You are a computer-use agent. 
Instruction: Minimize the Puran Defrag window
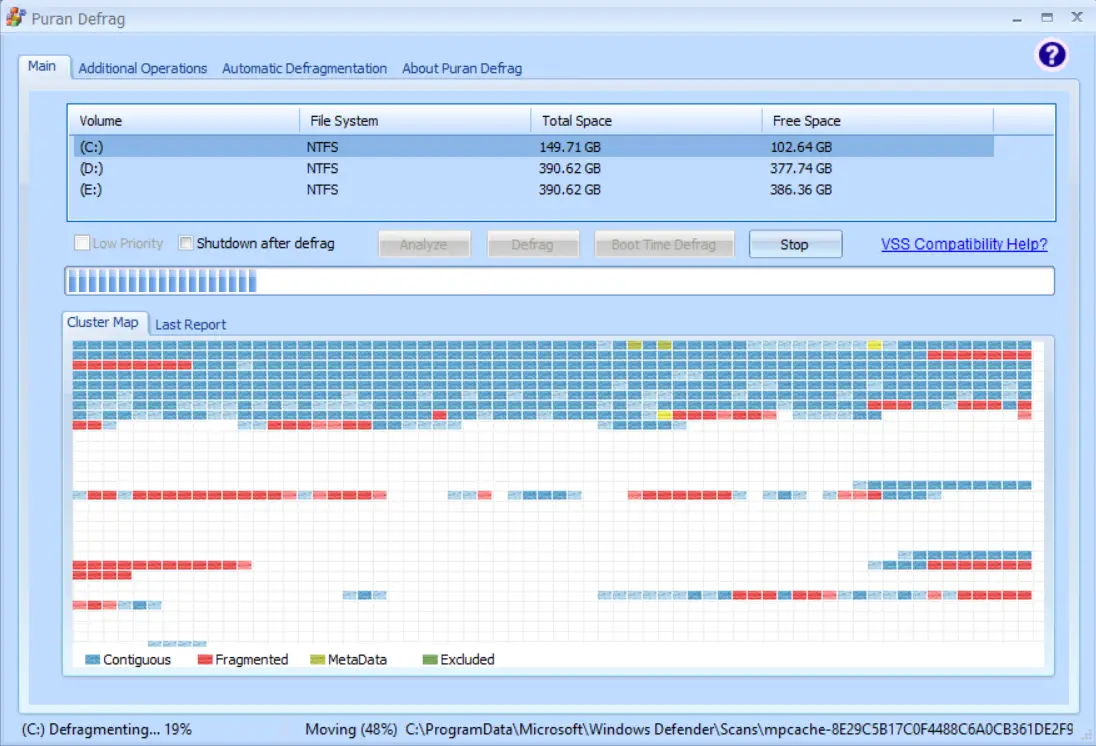pyautogui.click(x=1017, y=19)
